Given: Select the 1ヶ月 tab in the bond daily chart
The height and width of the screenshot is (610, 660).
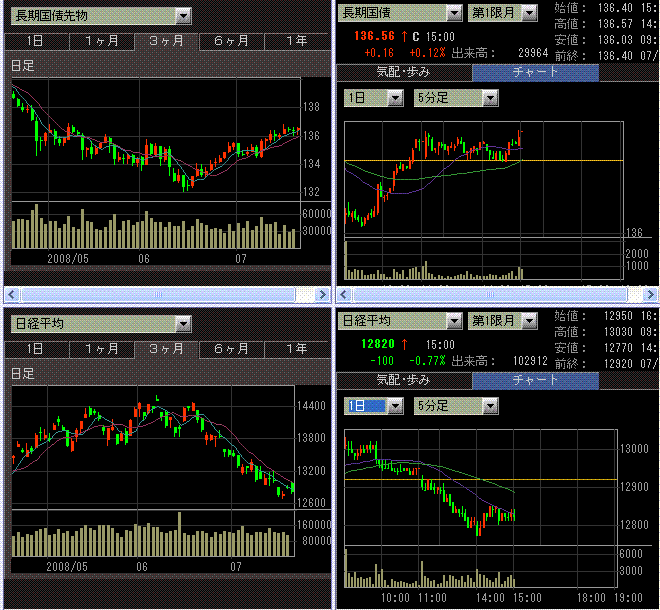Looking at the screenshot, I should click(101, 41).
